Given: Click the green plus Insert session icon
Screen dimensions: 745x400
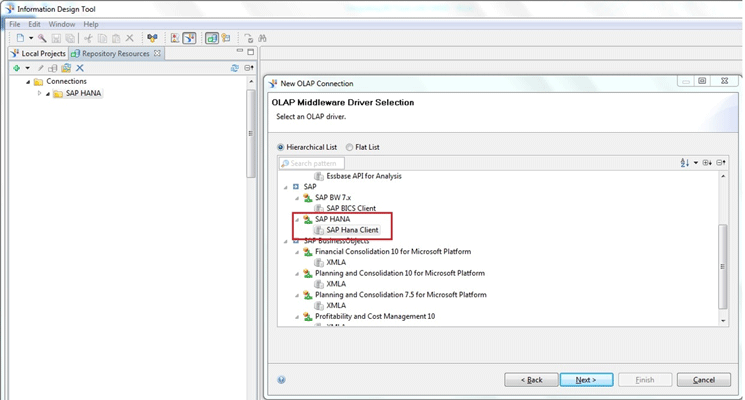Looking at the screenshot, I should pyautogui.click(x=16, y=68).
